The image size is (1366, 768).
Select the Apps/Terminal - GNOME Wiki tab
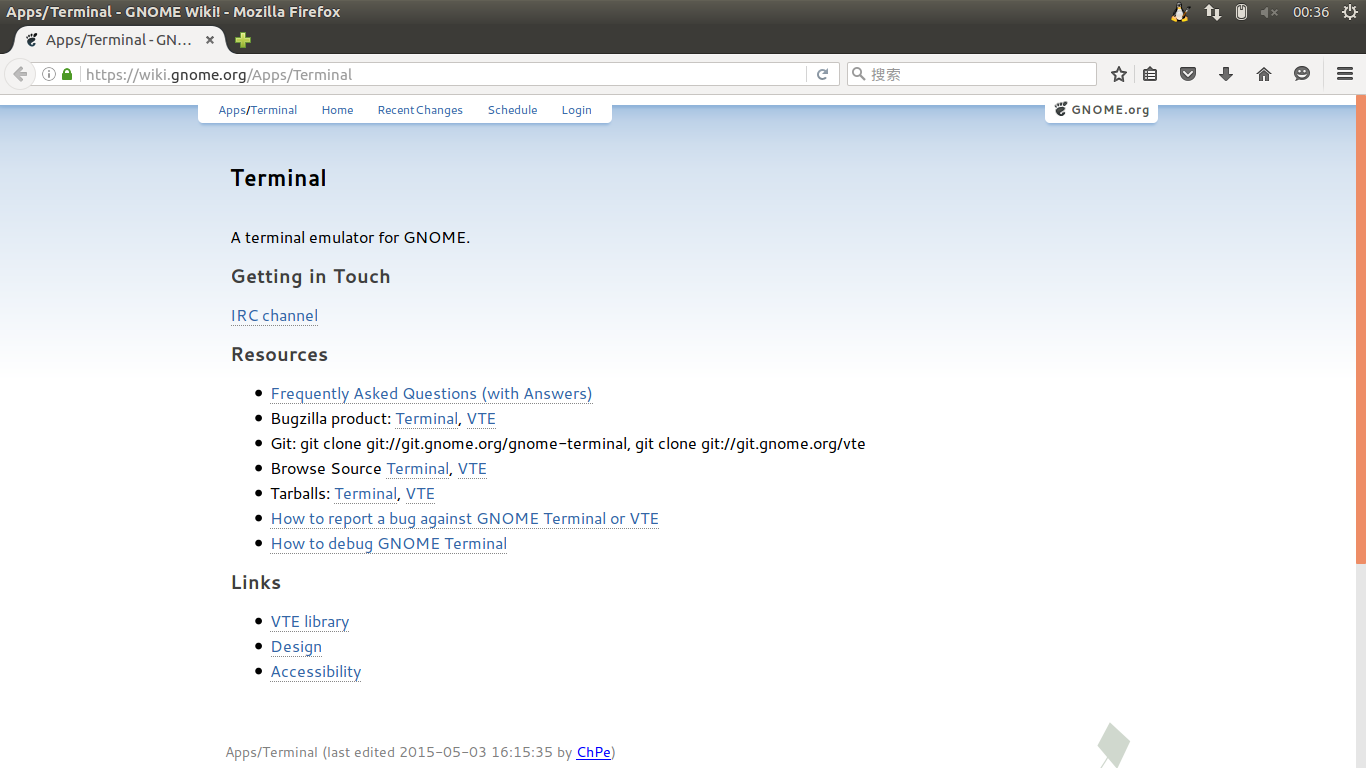tap(119, 40)
